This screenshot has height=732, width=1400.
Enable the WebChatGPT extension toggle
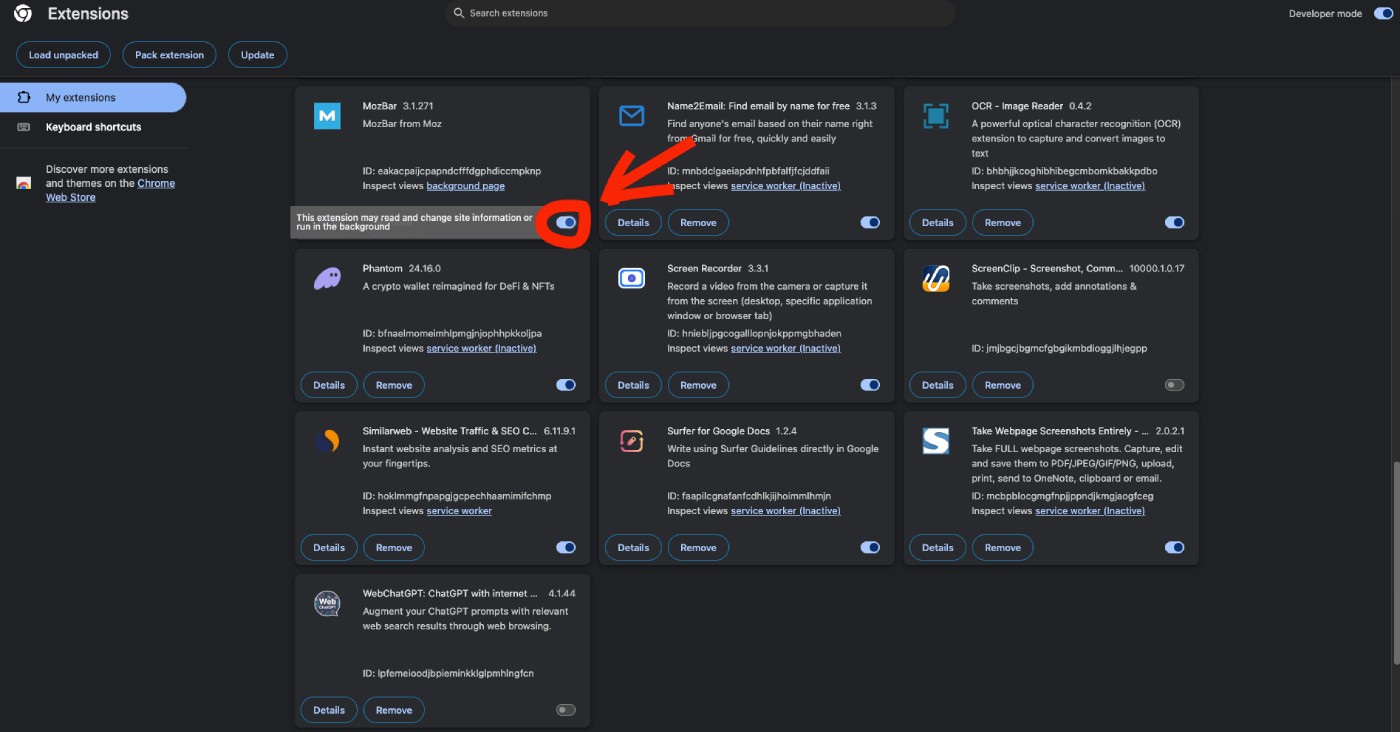tap(565, 709)
